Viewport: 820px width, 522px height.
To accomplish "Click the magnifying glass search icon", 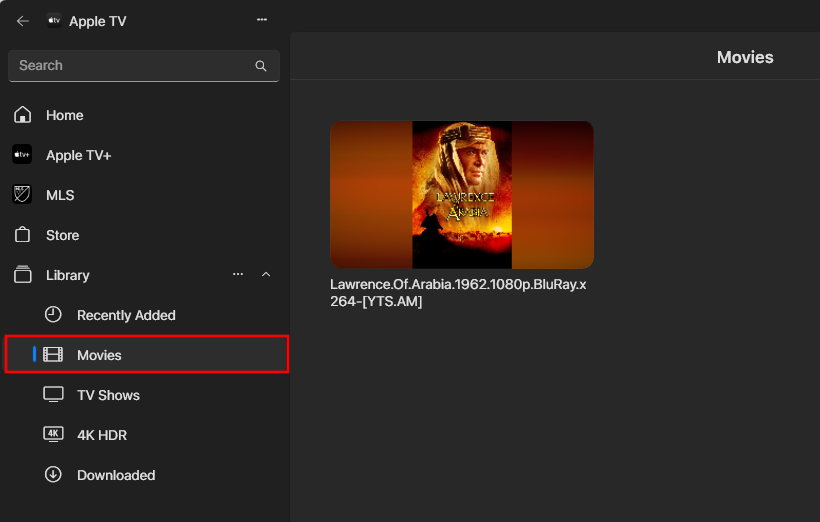I will pos(261,66).
